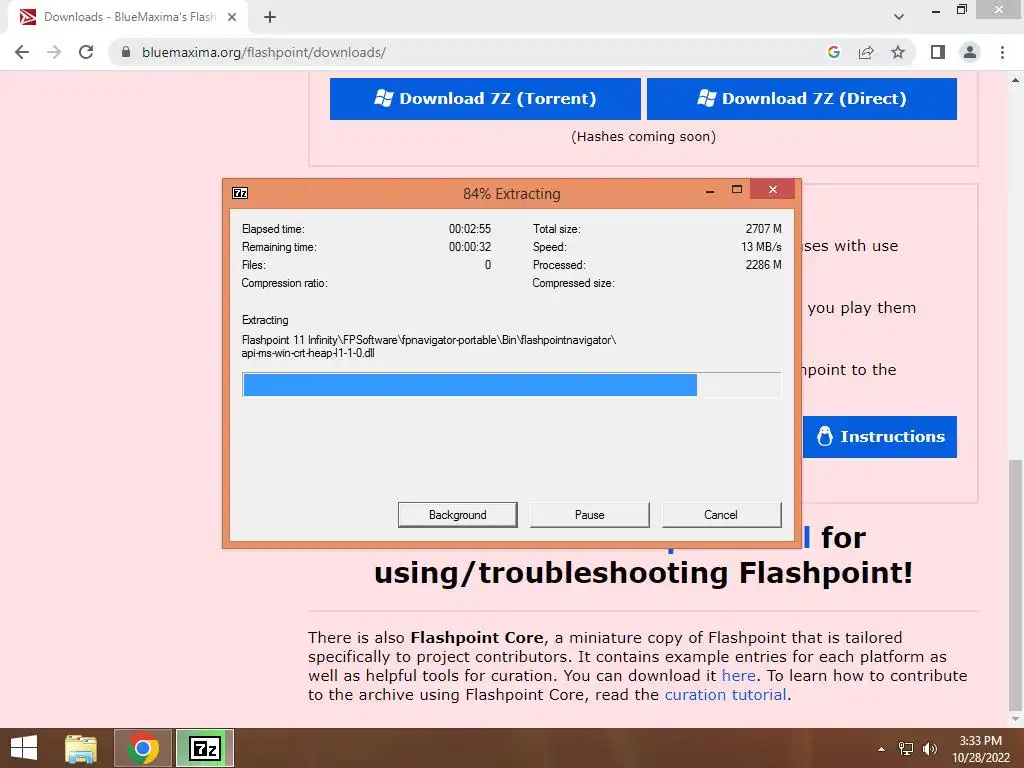Click the Chrome forward arrow
The image size is (1024, 768).
pyautogui.click(x=54, y=52)
